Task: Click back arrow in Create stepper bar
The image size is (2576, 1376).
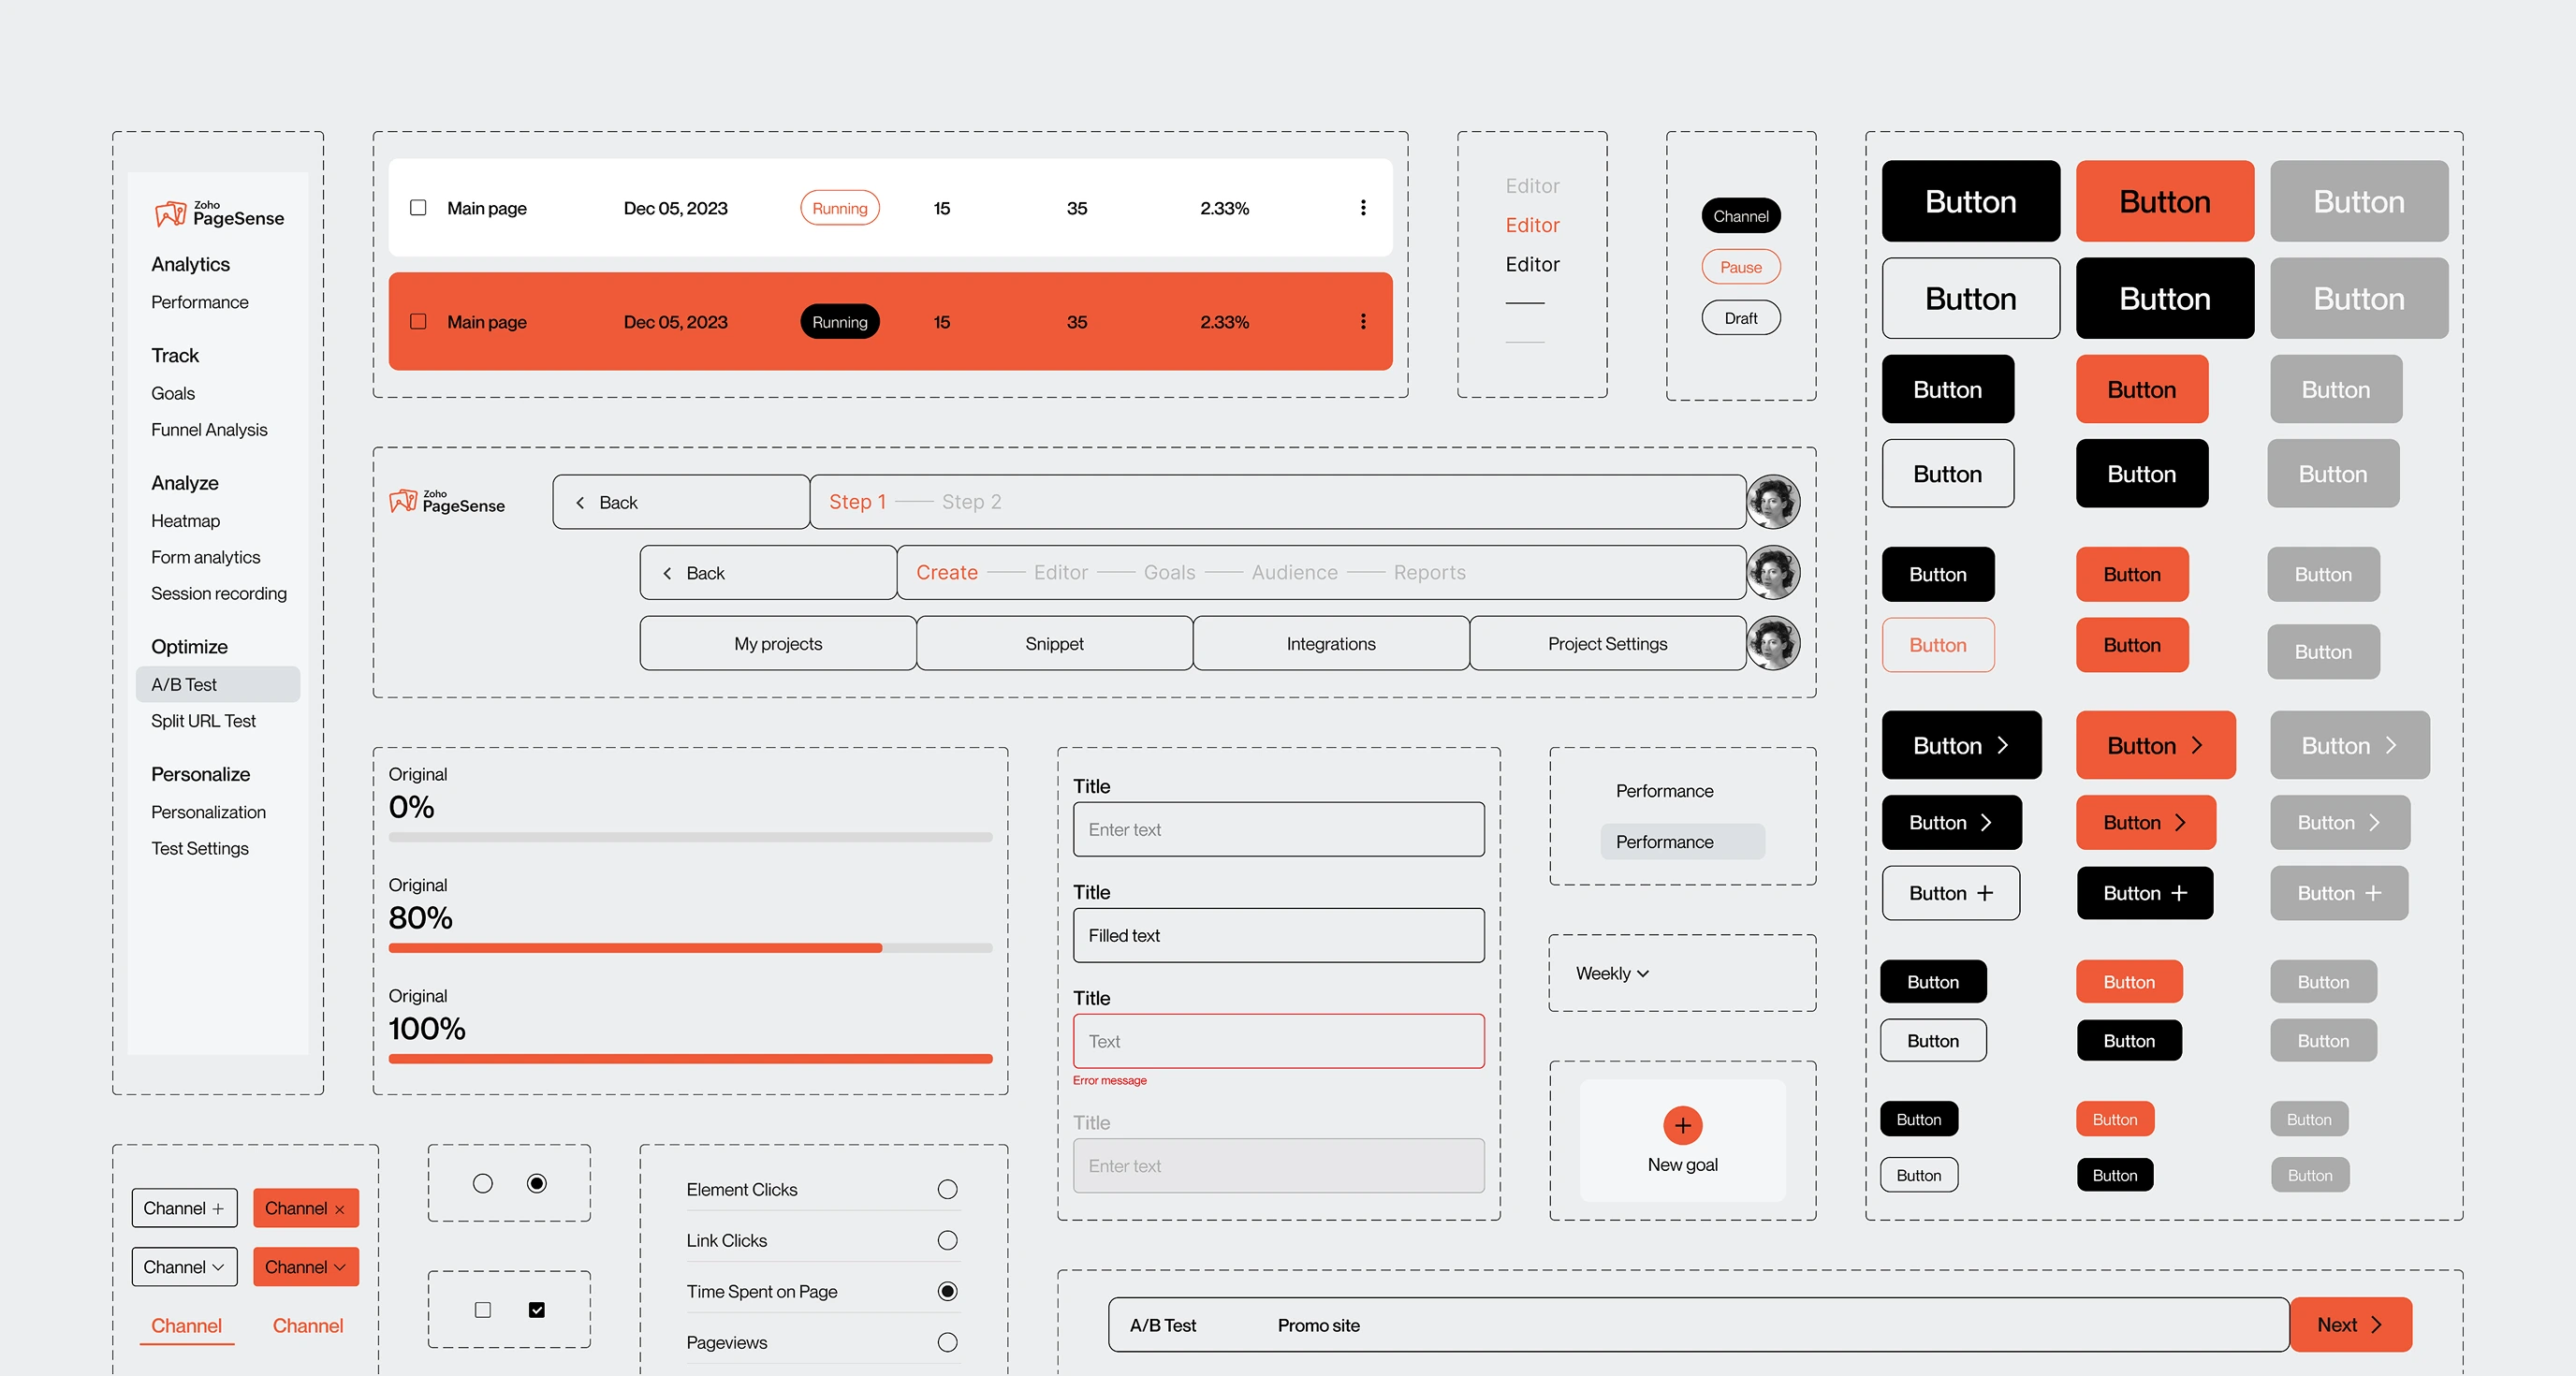Action: [x=667, y=574]
